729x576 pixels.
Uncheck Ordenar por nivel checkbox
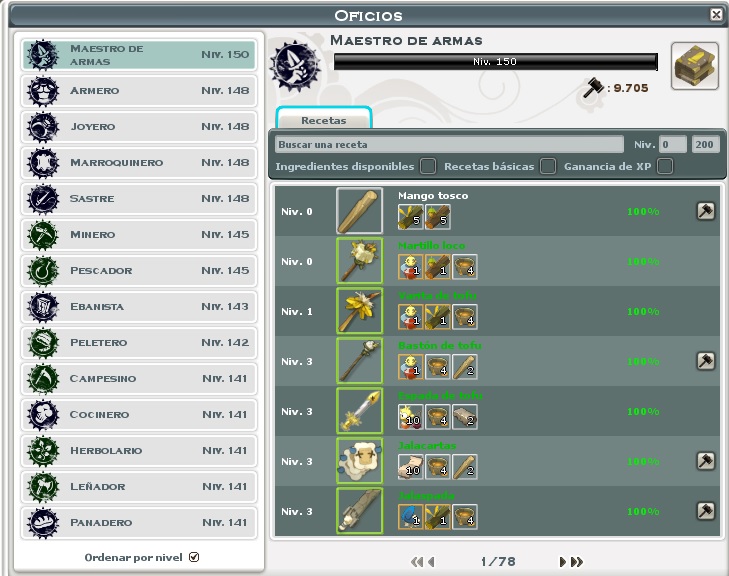point(194,557)
